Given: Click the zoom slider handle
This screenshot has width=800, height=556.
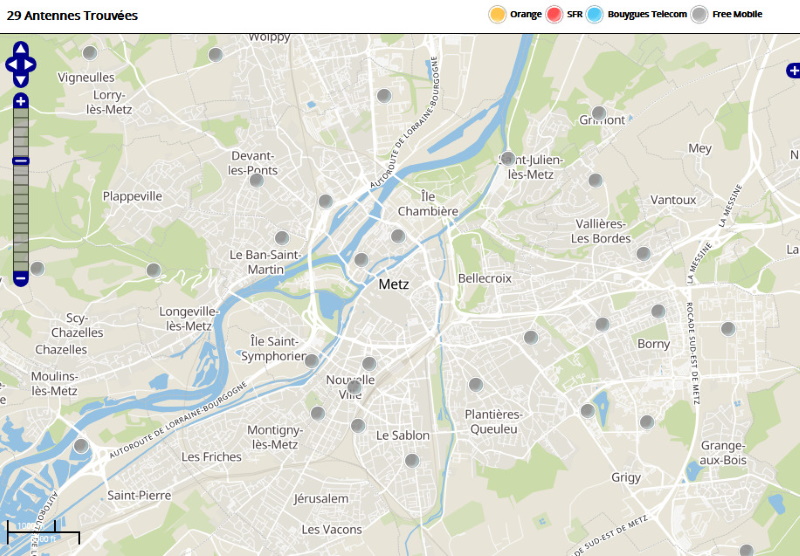Looking at the screenshot, I should pos(20,161).
